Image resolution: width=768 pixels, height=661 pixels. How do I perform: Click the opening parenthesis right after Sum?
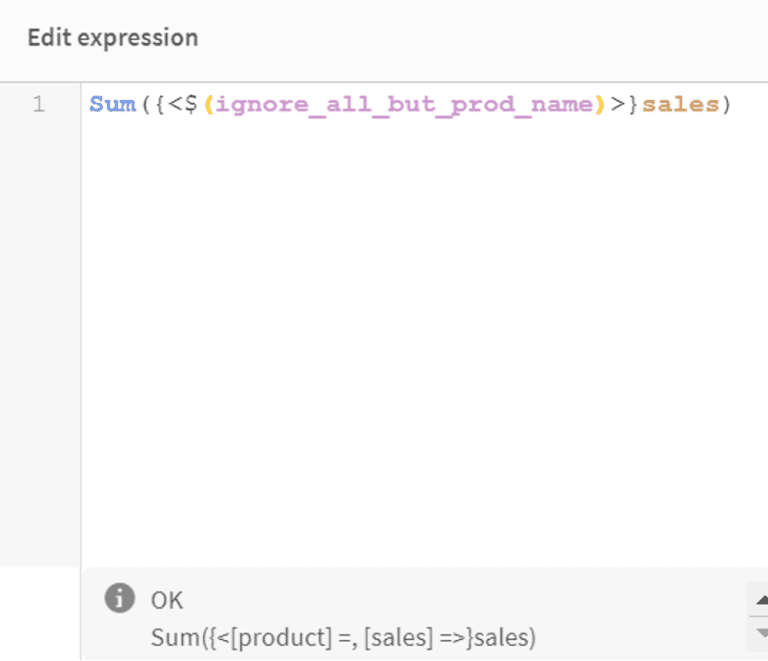click(x=144, y=104)
